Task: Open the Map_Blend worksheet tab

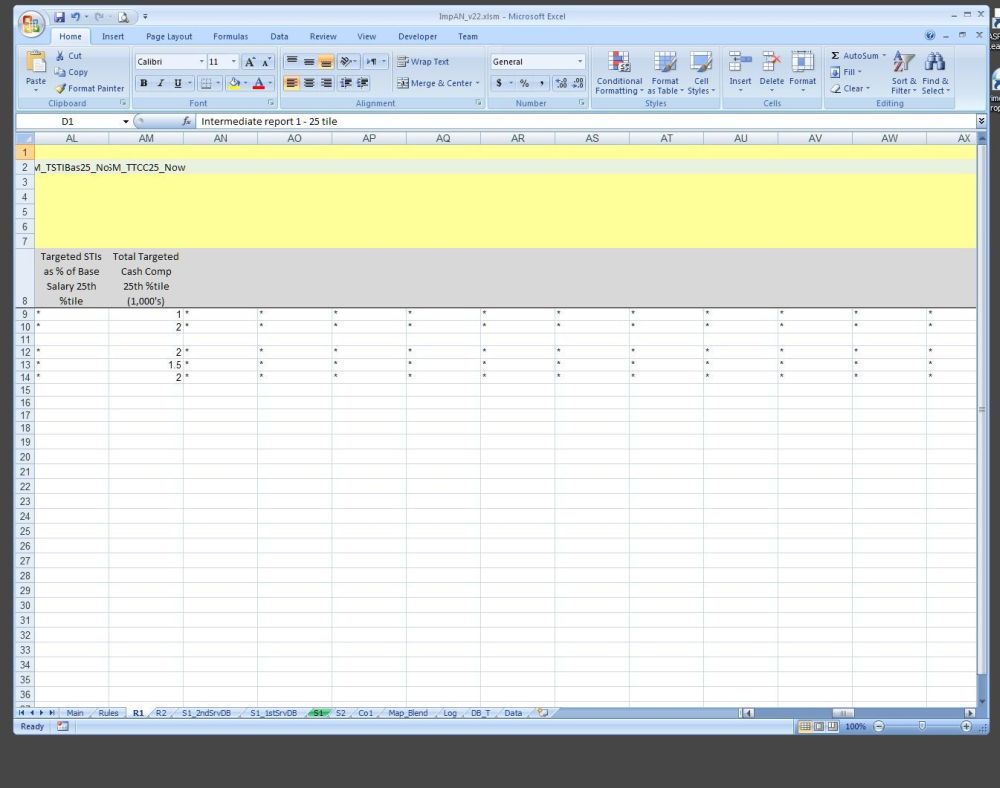Action: pos(408,713)
